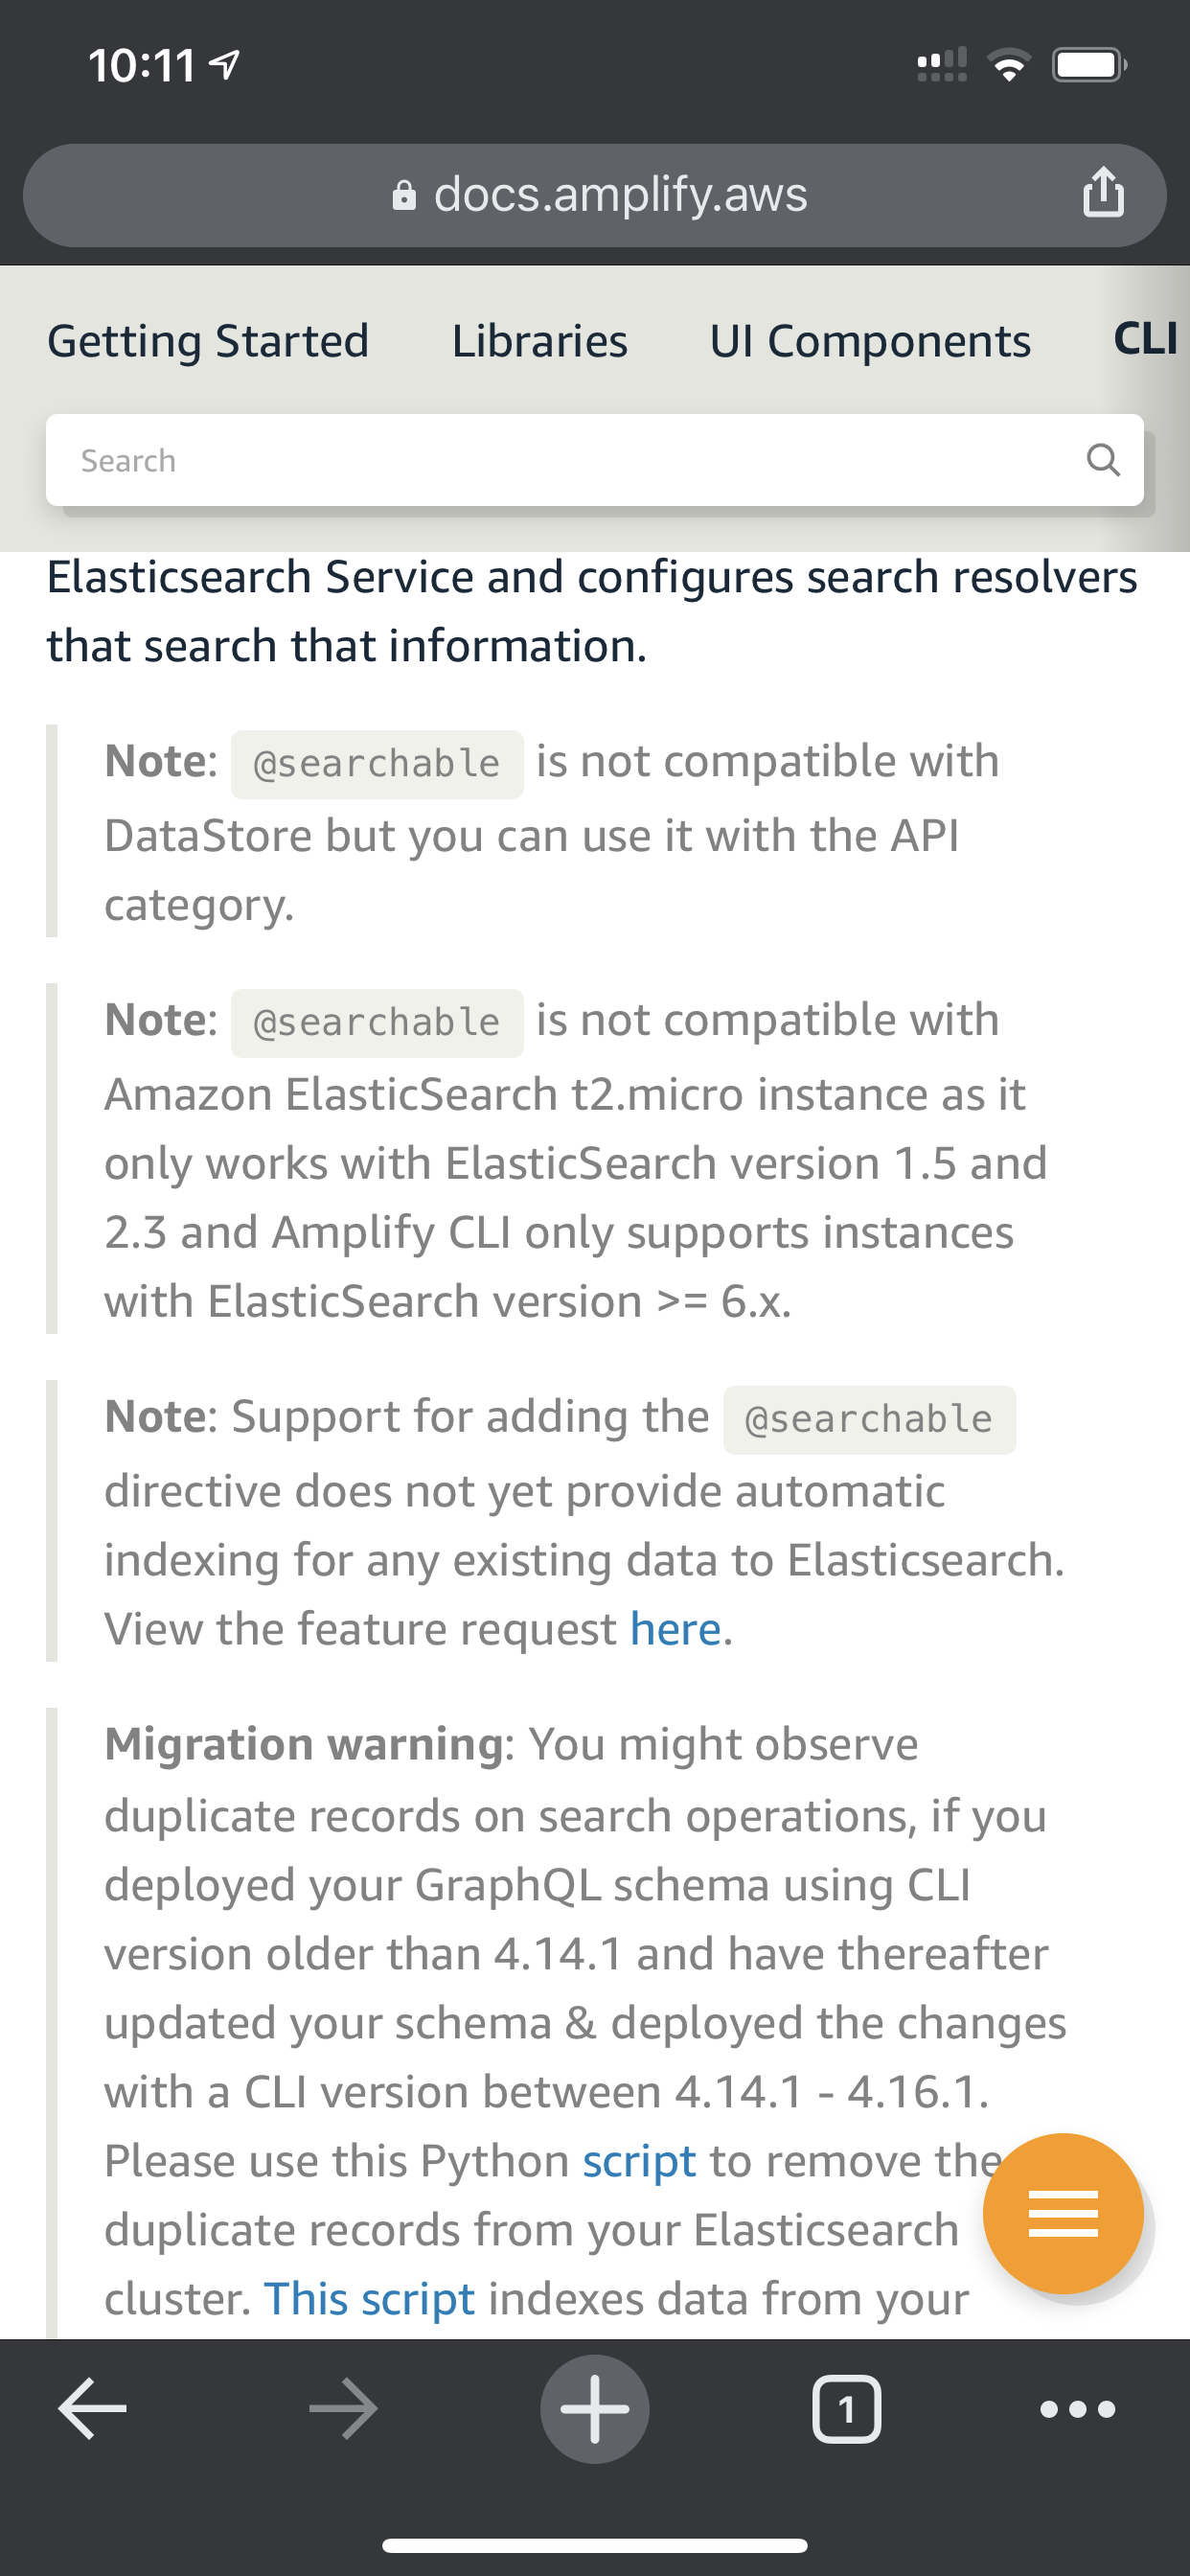Navigate back using the back arrow
This screenshot has height=2576, width=1190.
92,2408
